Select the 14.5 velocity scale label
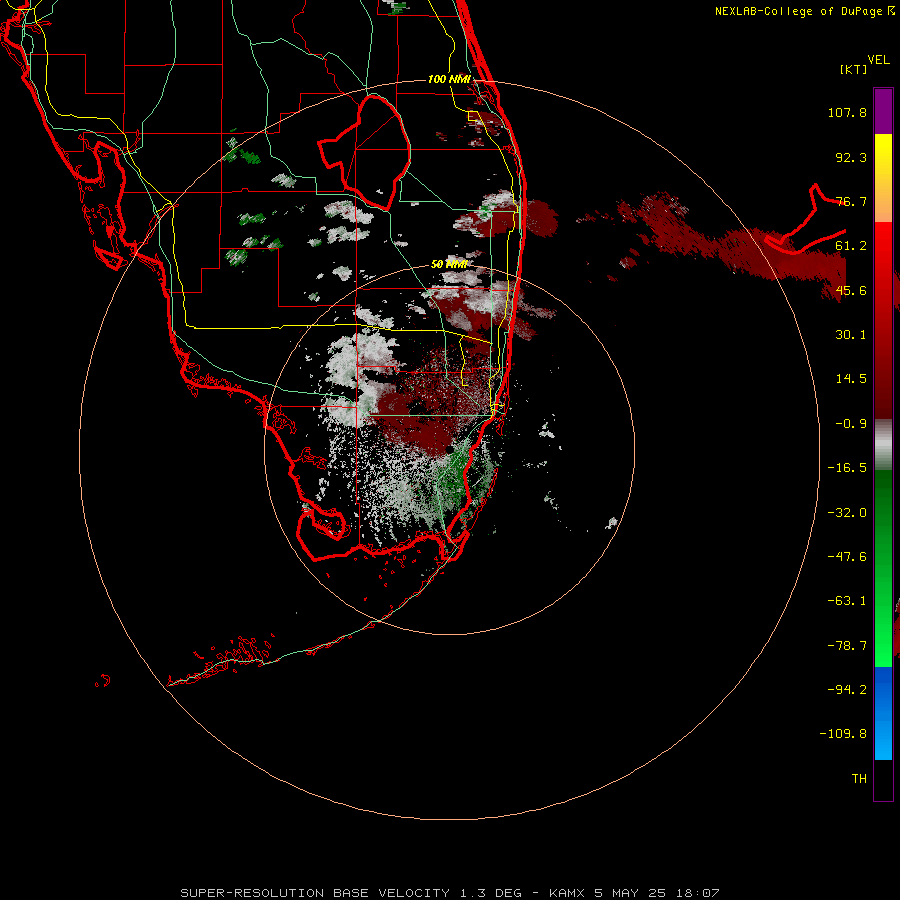 [x=851, y=379]
